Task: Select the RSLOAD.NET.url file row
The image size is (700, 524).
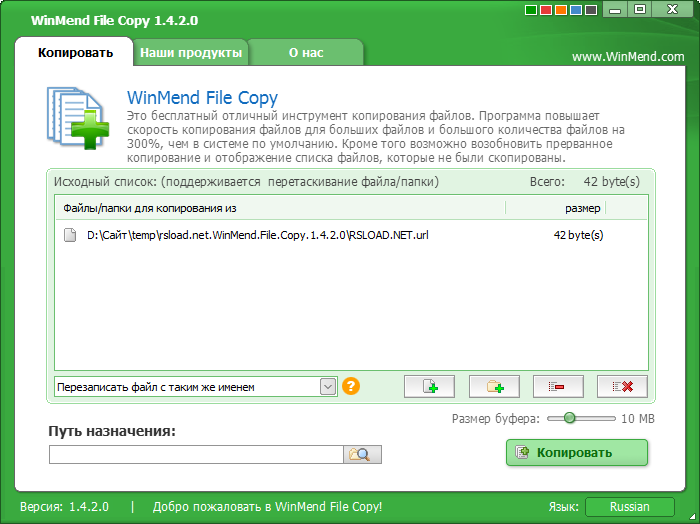Action: pyautogui.click(x=351, y=235)
